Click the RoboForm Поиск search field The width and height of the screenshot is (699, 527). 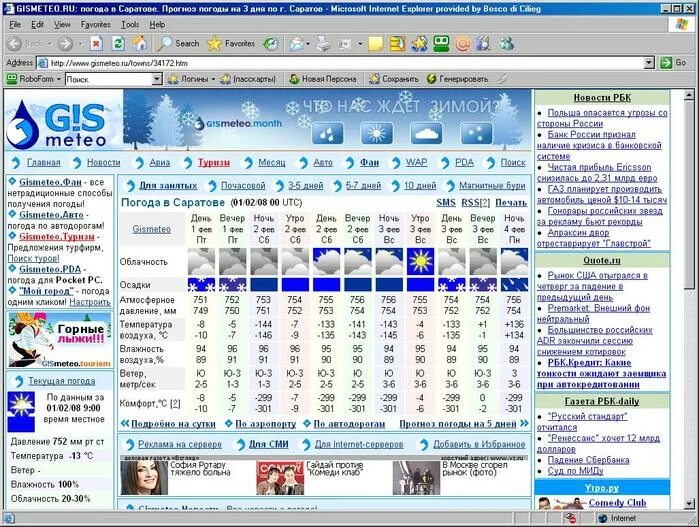coord(109,79)
